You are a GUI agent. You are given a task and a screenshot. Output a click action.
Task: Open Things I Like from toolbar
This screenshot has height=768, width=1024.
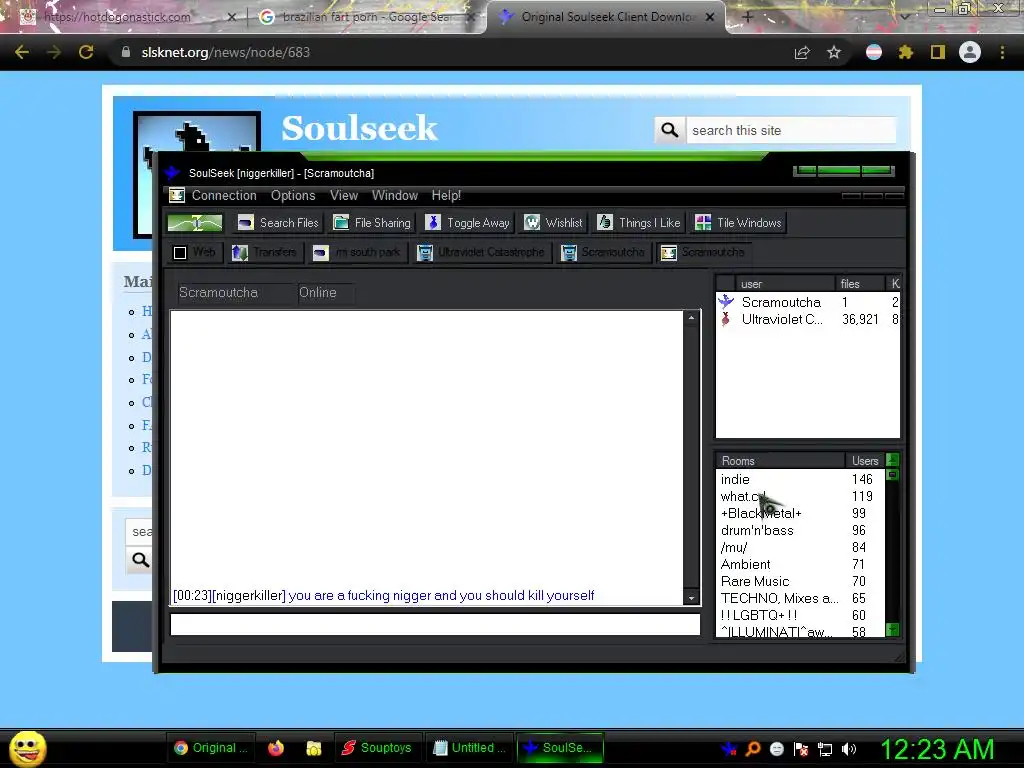(x=639, y=223)
